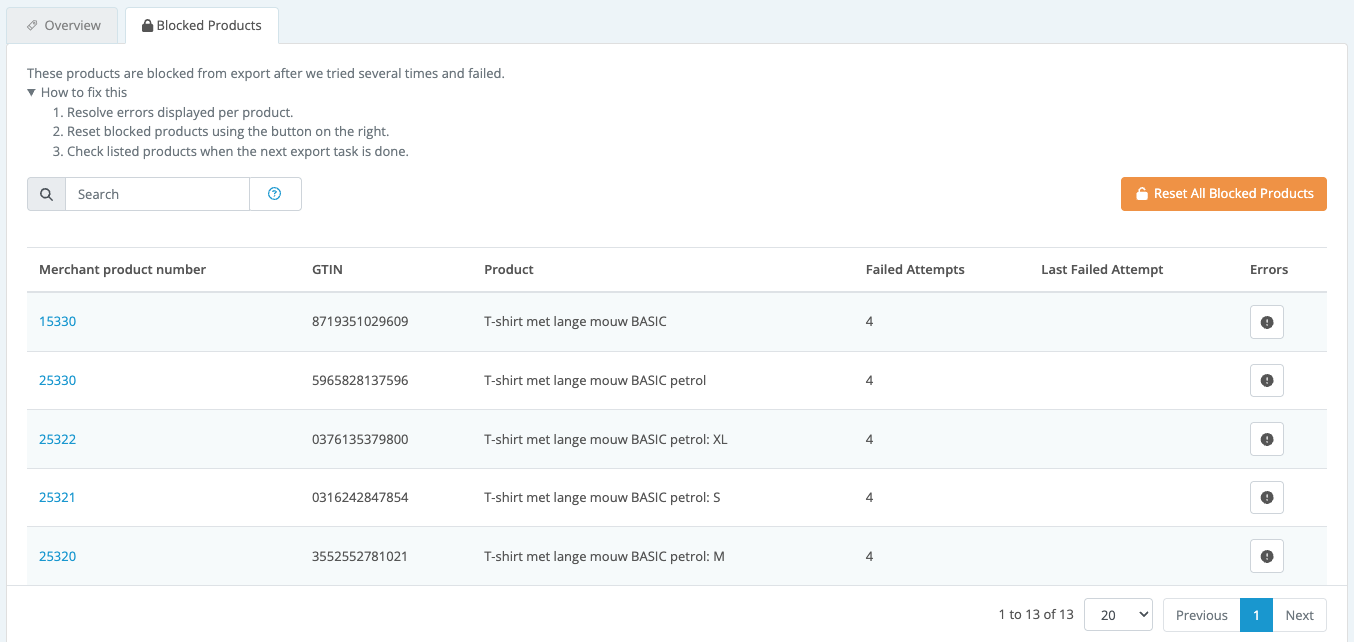Open the search help question icon

pyautogui.click(x=275, y=194)
